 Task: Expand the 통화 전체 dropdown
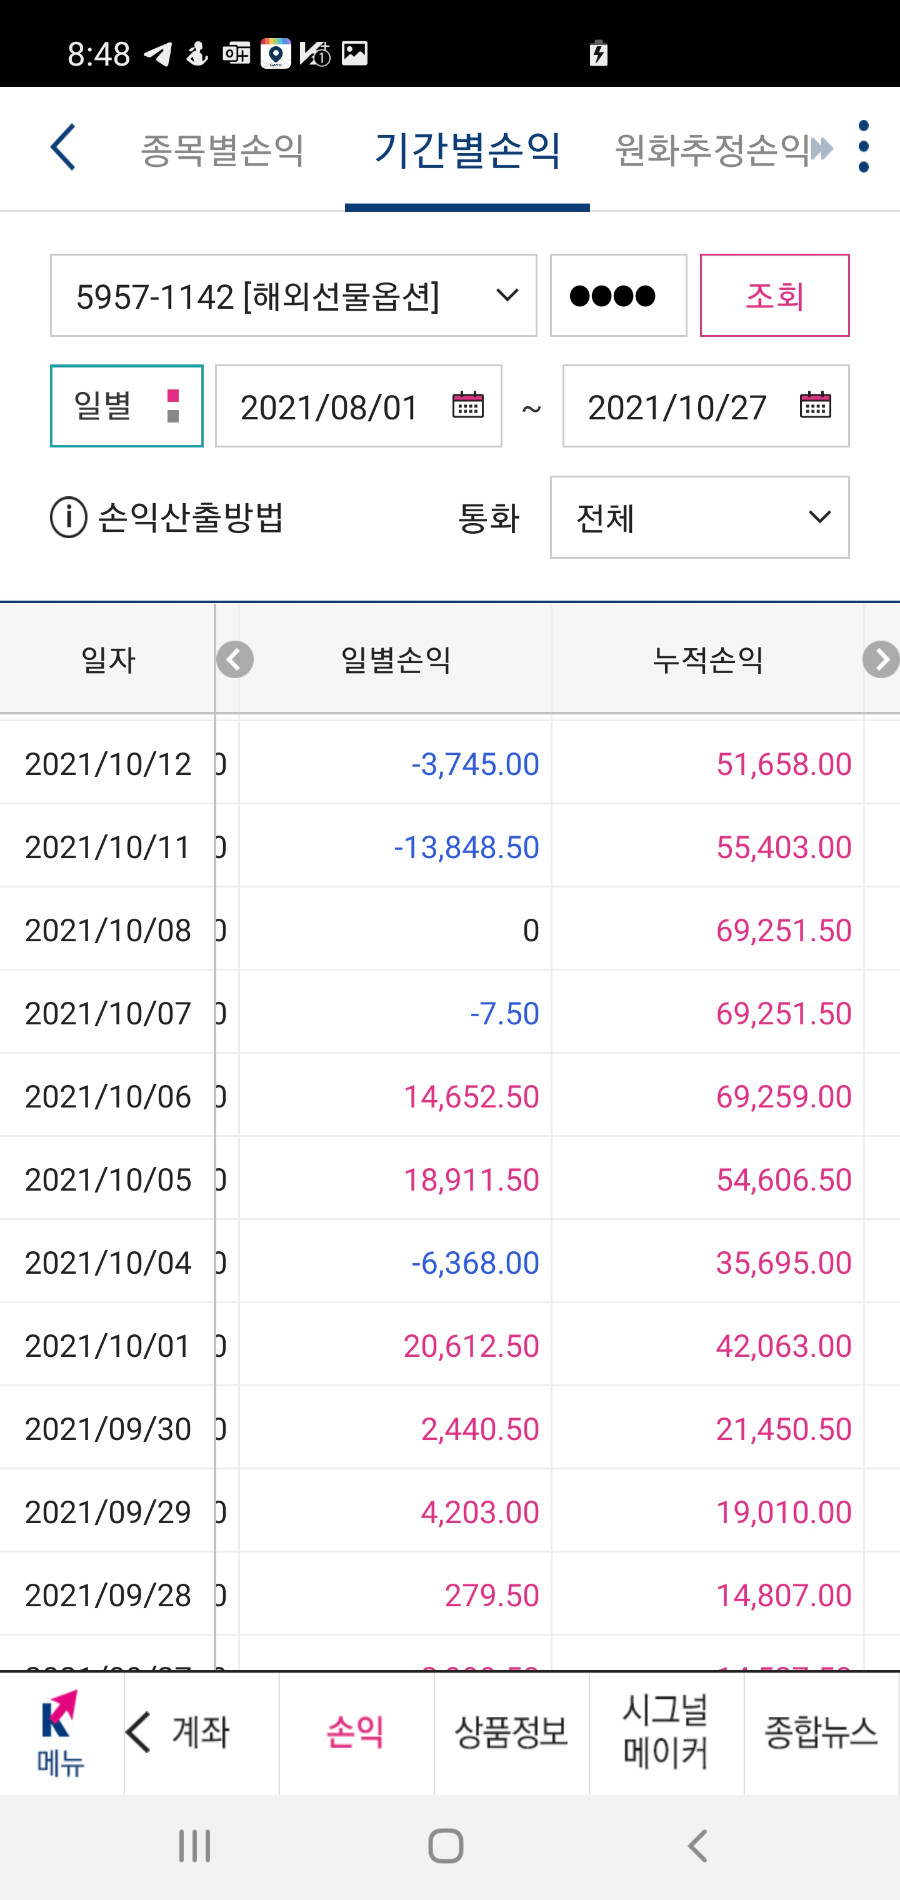(700, 517)
